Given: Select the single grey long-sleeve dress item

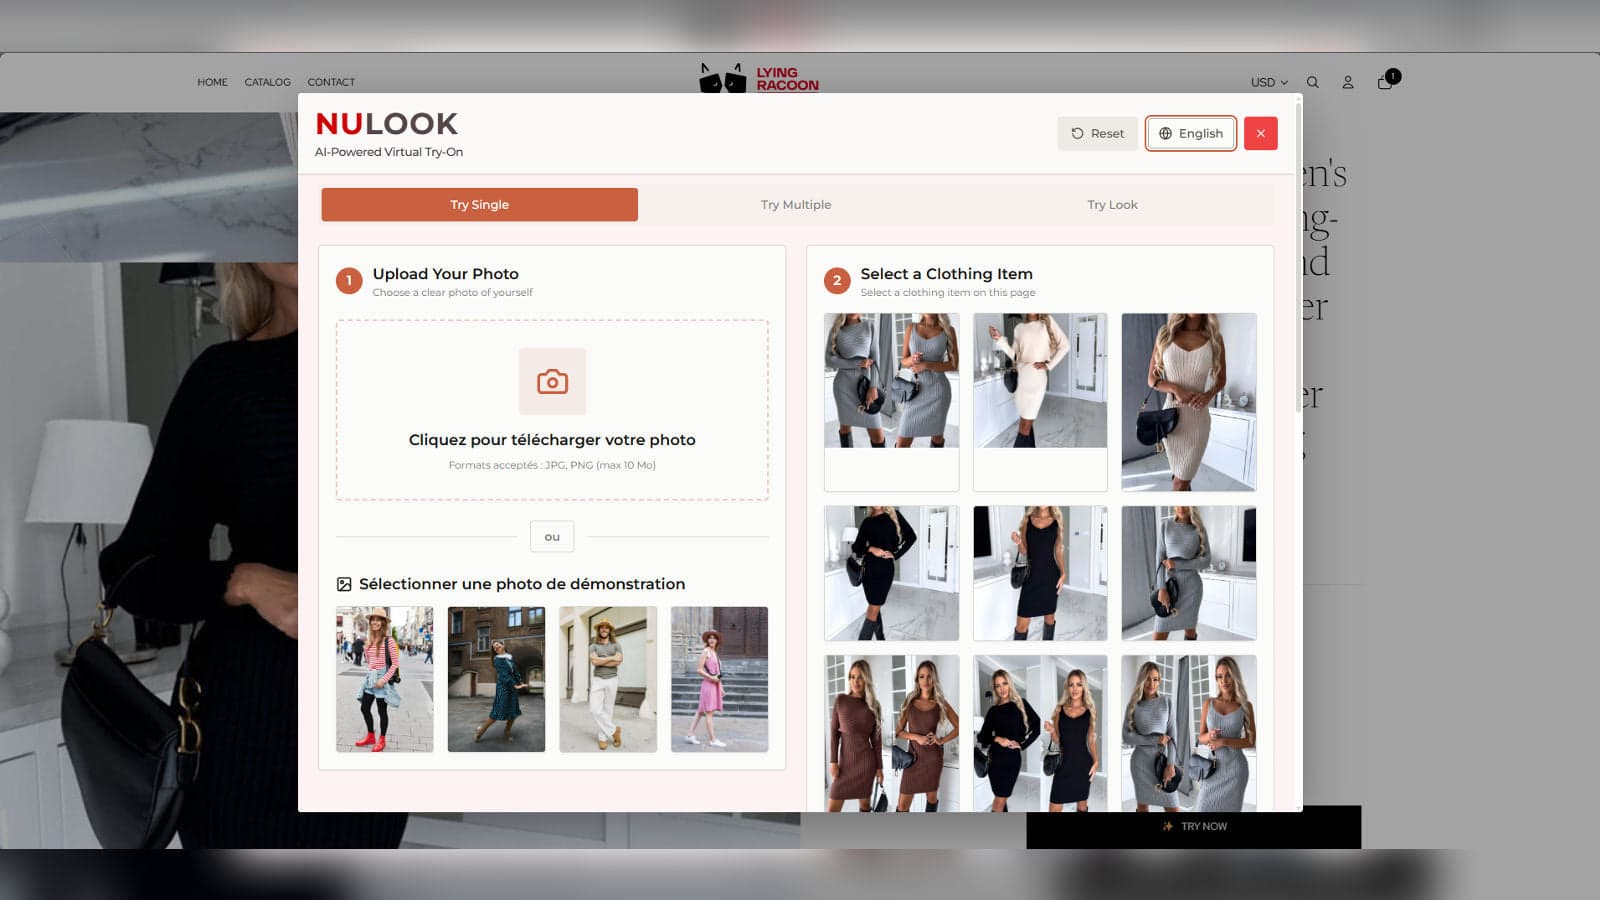Looking at the screenshot, I should click(x=1189, y=573).
